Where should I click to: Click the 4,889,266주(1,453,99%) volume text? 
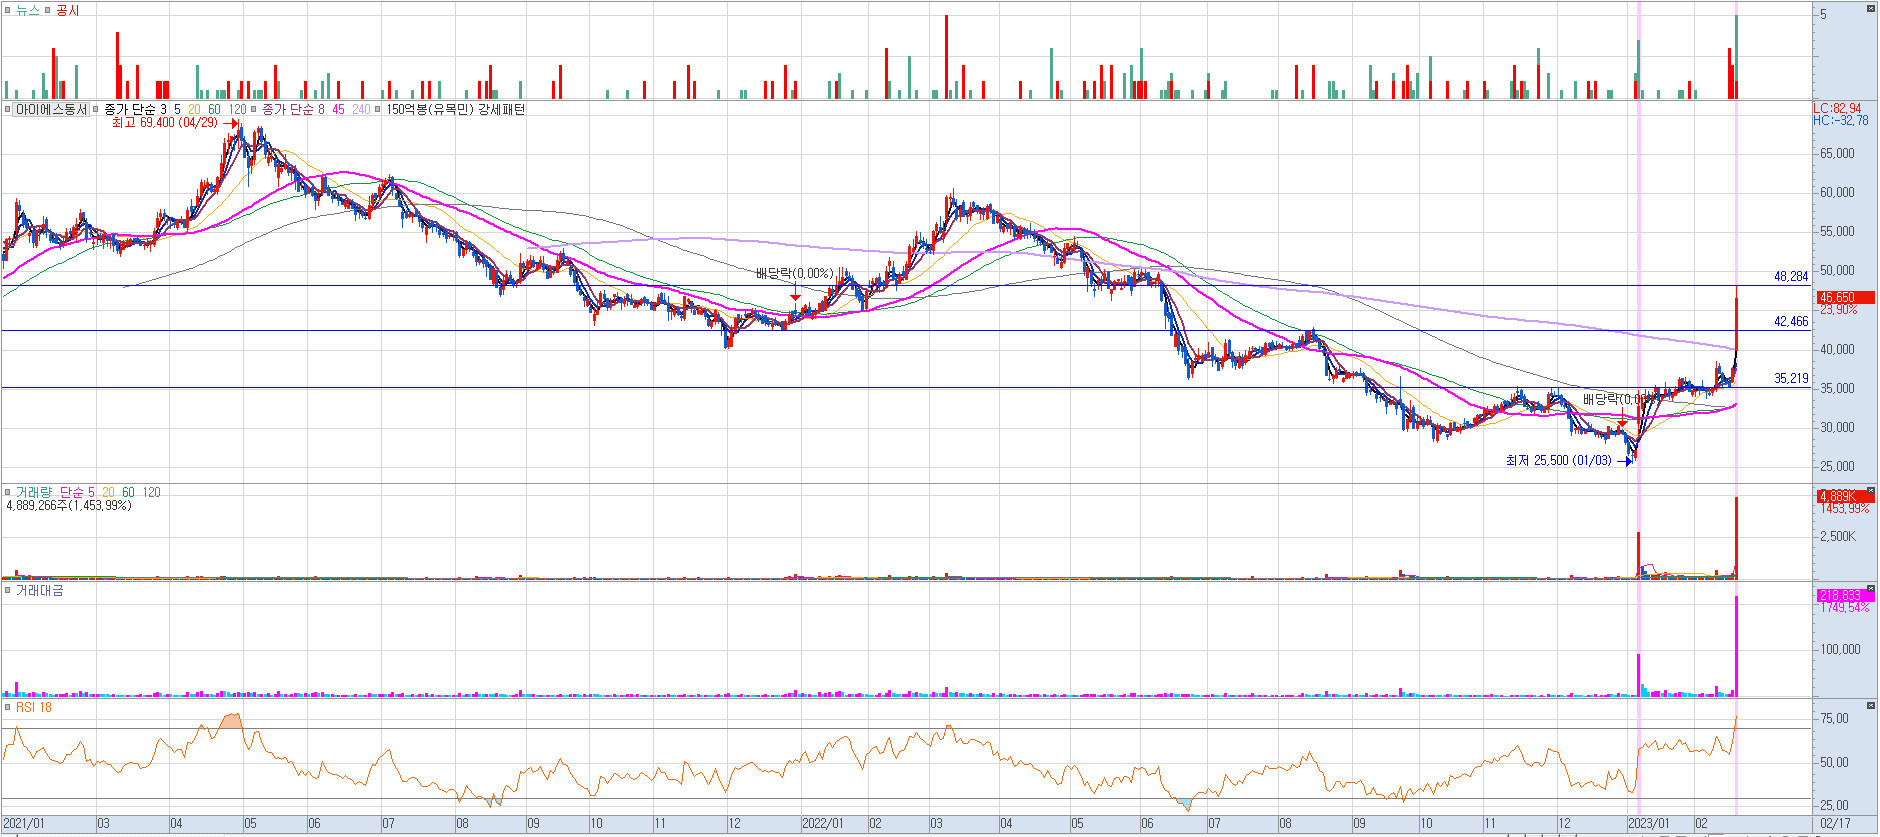[x=68, y=505]
